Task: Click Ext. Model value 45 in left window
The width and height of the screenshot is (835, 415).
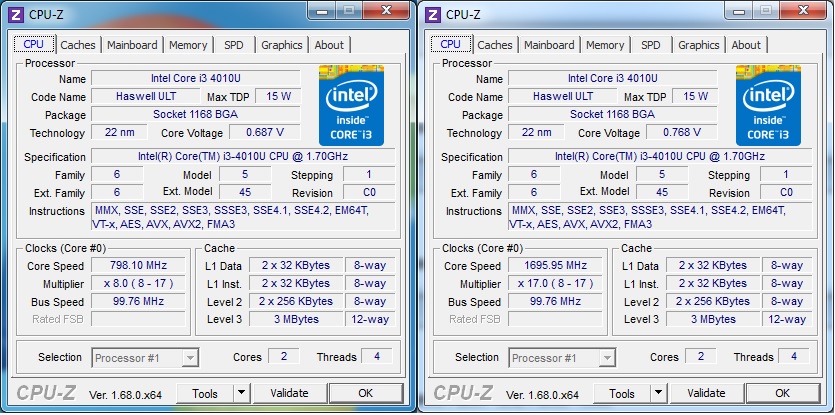Action: tap(245, 192)
